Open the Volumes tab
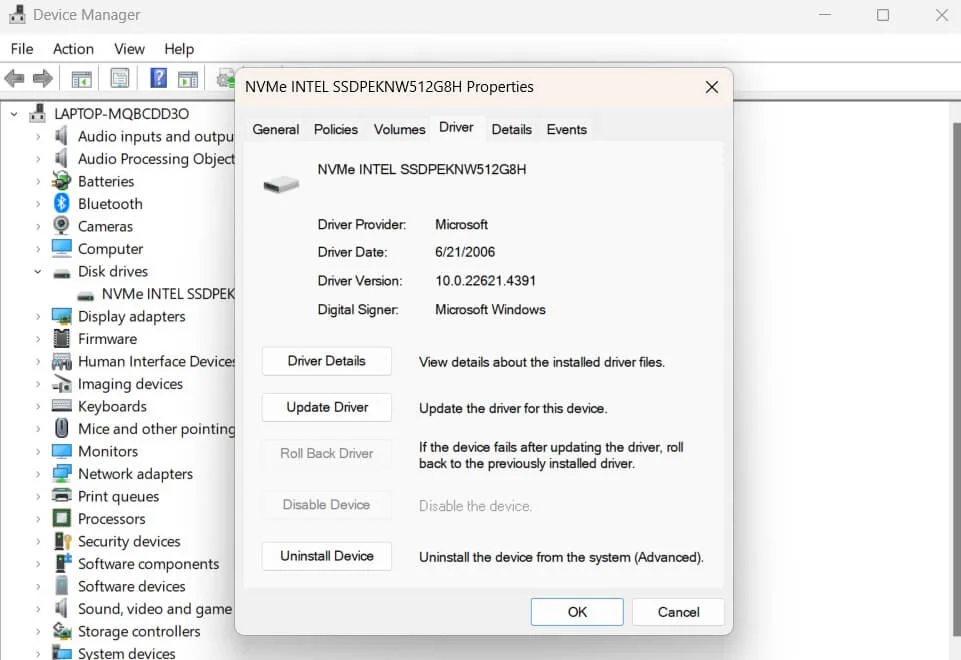 [x=399, y=129]
